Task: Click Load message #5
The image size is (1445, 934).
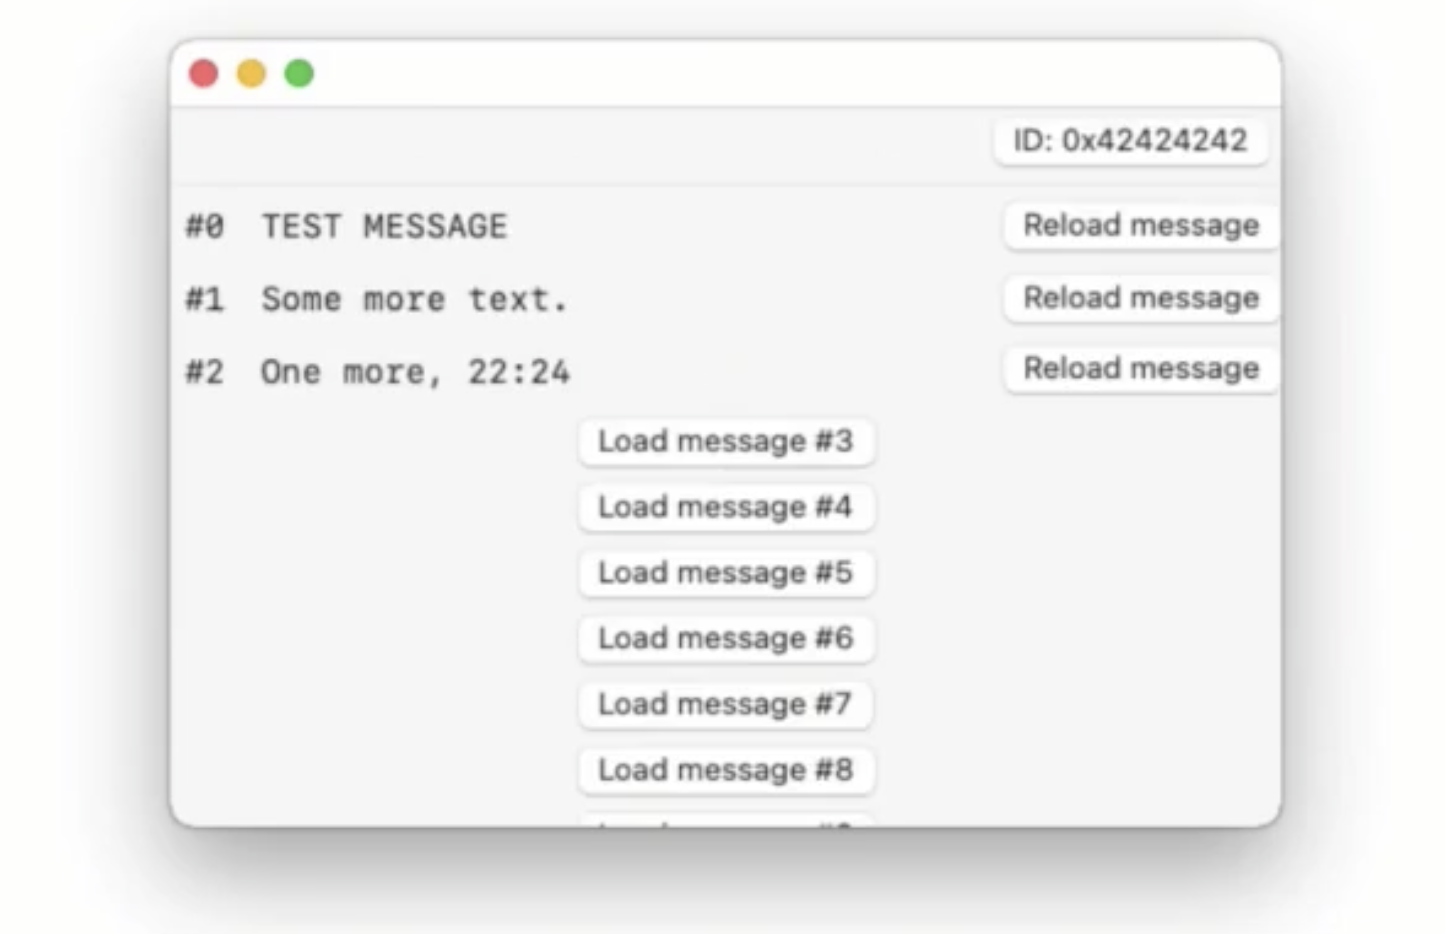Action: (x=726, y=573)
